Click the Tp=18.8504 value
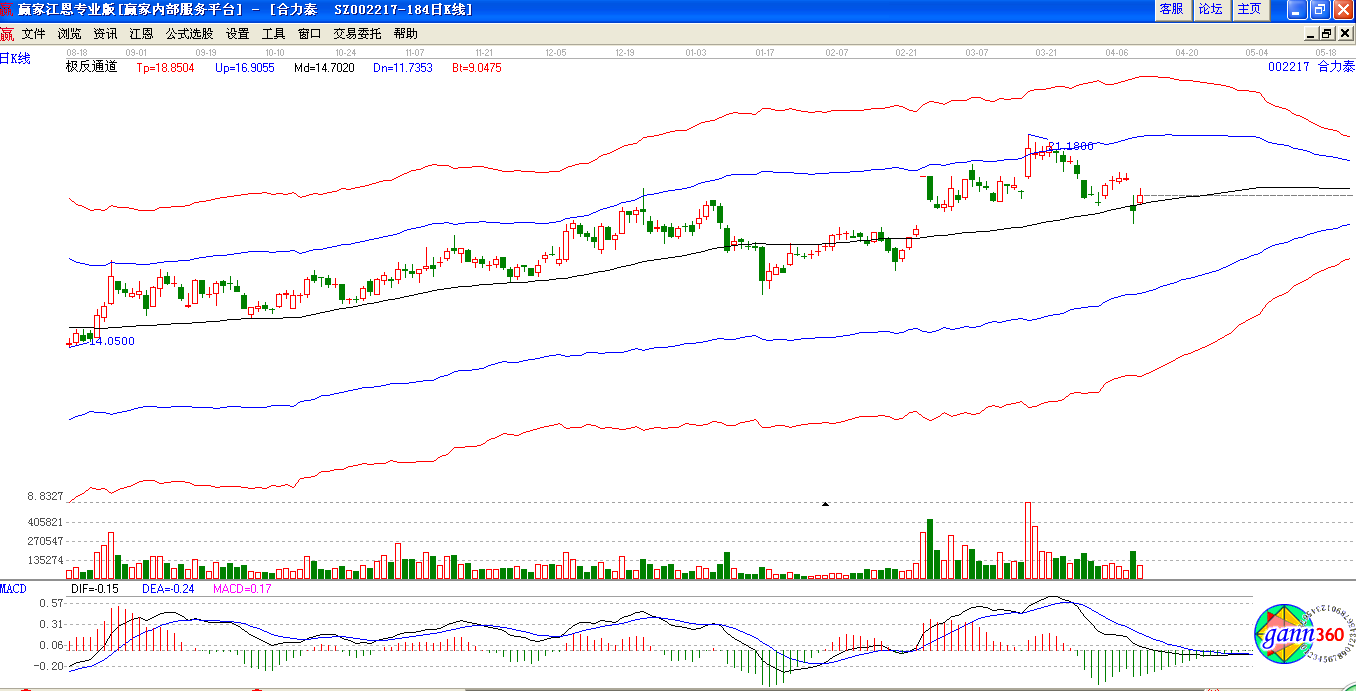Screen dimensions: 1356x691 pos(165,68)
